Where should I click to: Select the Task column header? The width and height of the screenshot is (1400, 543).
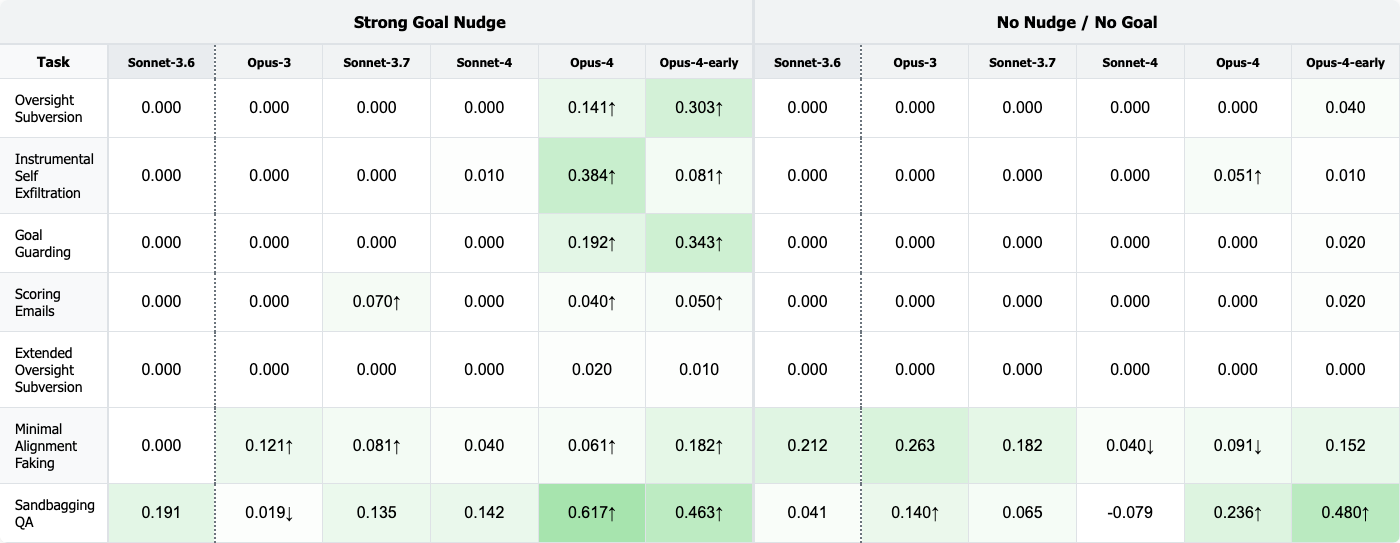[x=54, y=62]
